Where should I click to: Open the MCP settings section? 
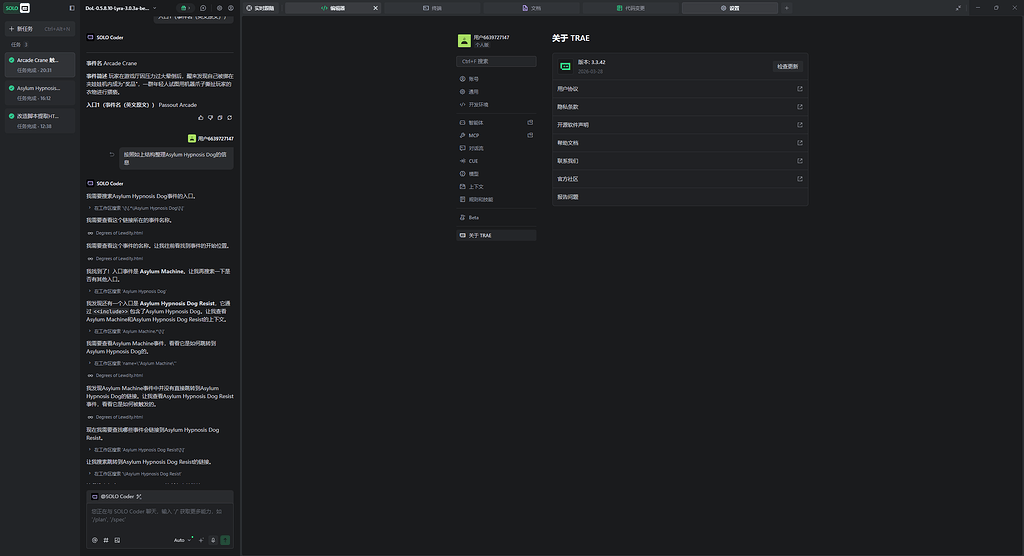496,135
